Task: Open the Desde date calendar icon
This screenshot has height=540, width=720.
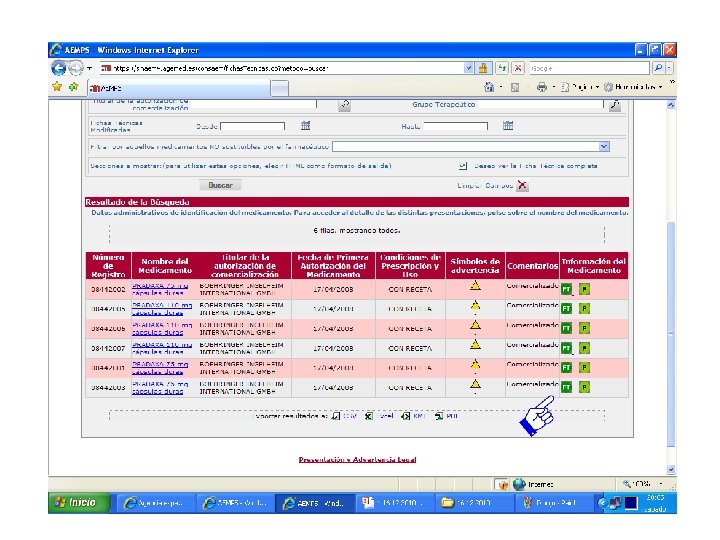Action: click(x=305, y=125)
